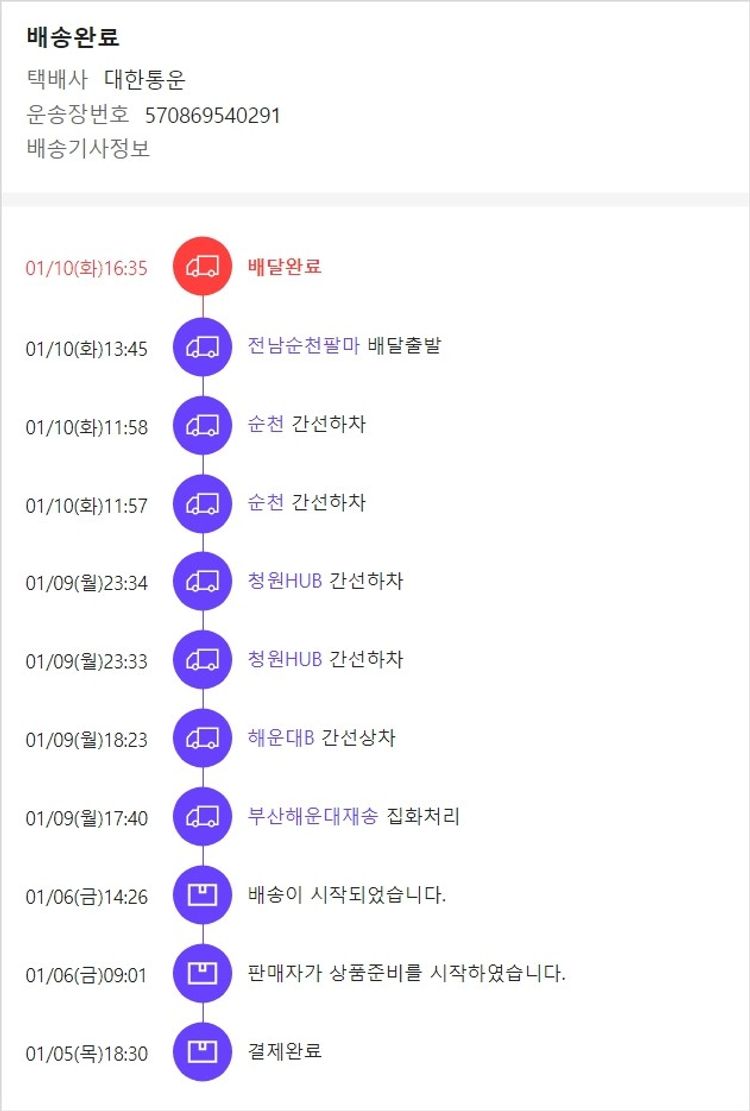The width and height of the screenshot is (750, 1111).
Task: Open the 청원HUB link at 23:33
Action: (285, 660)
